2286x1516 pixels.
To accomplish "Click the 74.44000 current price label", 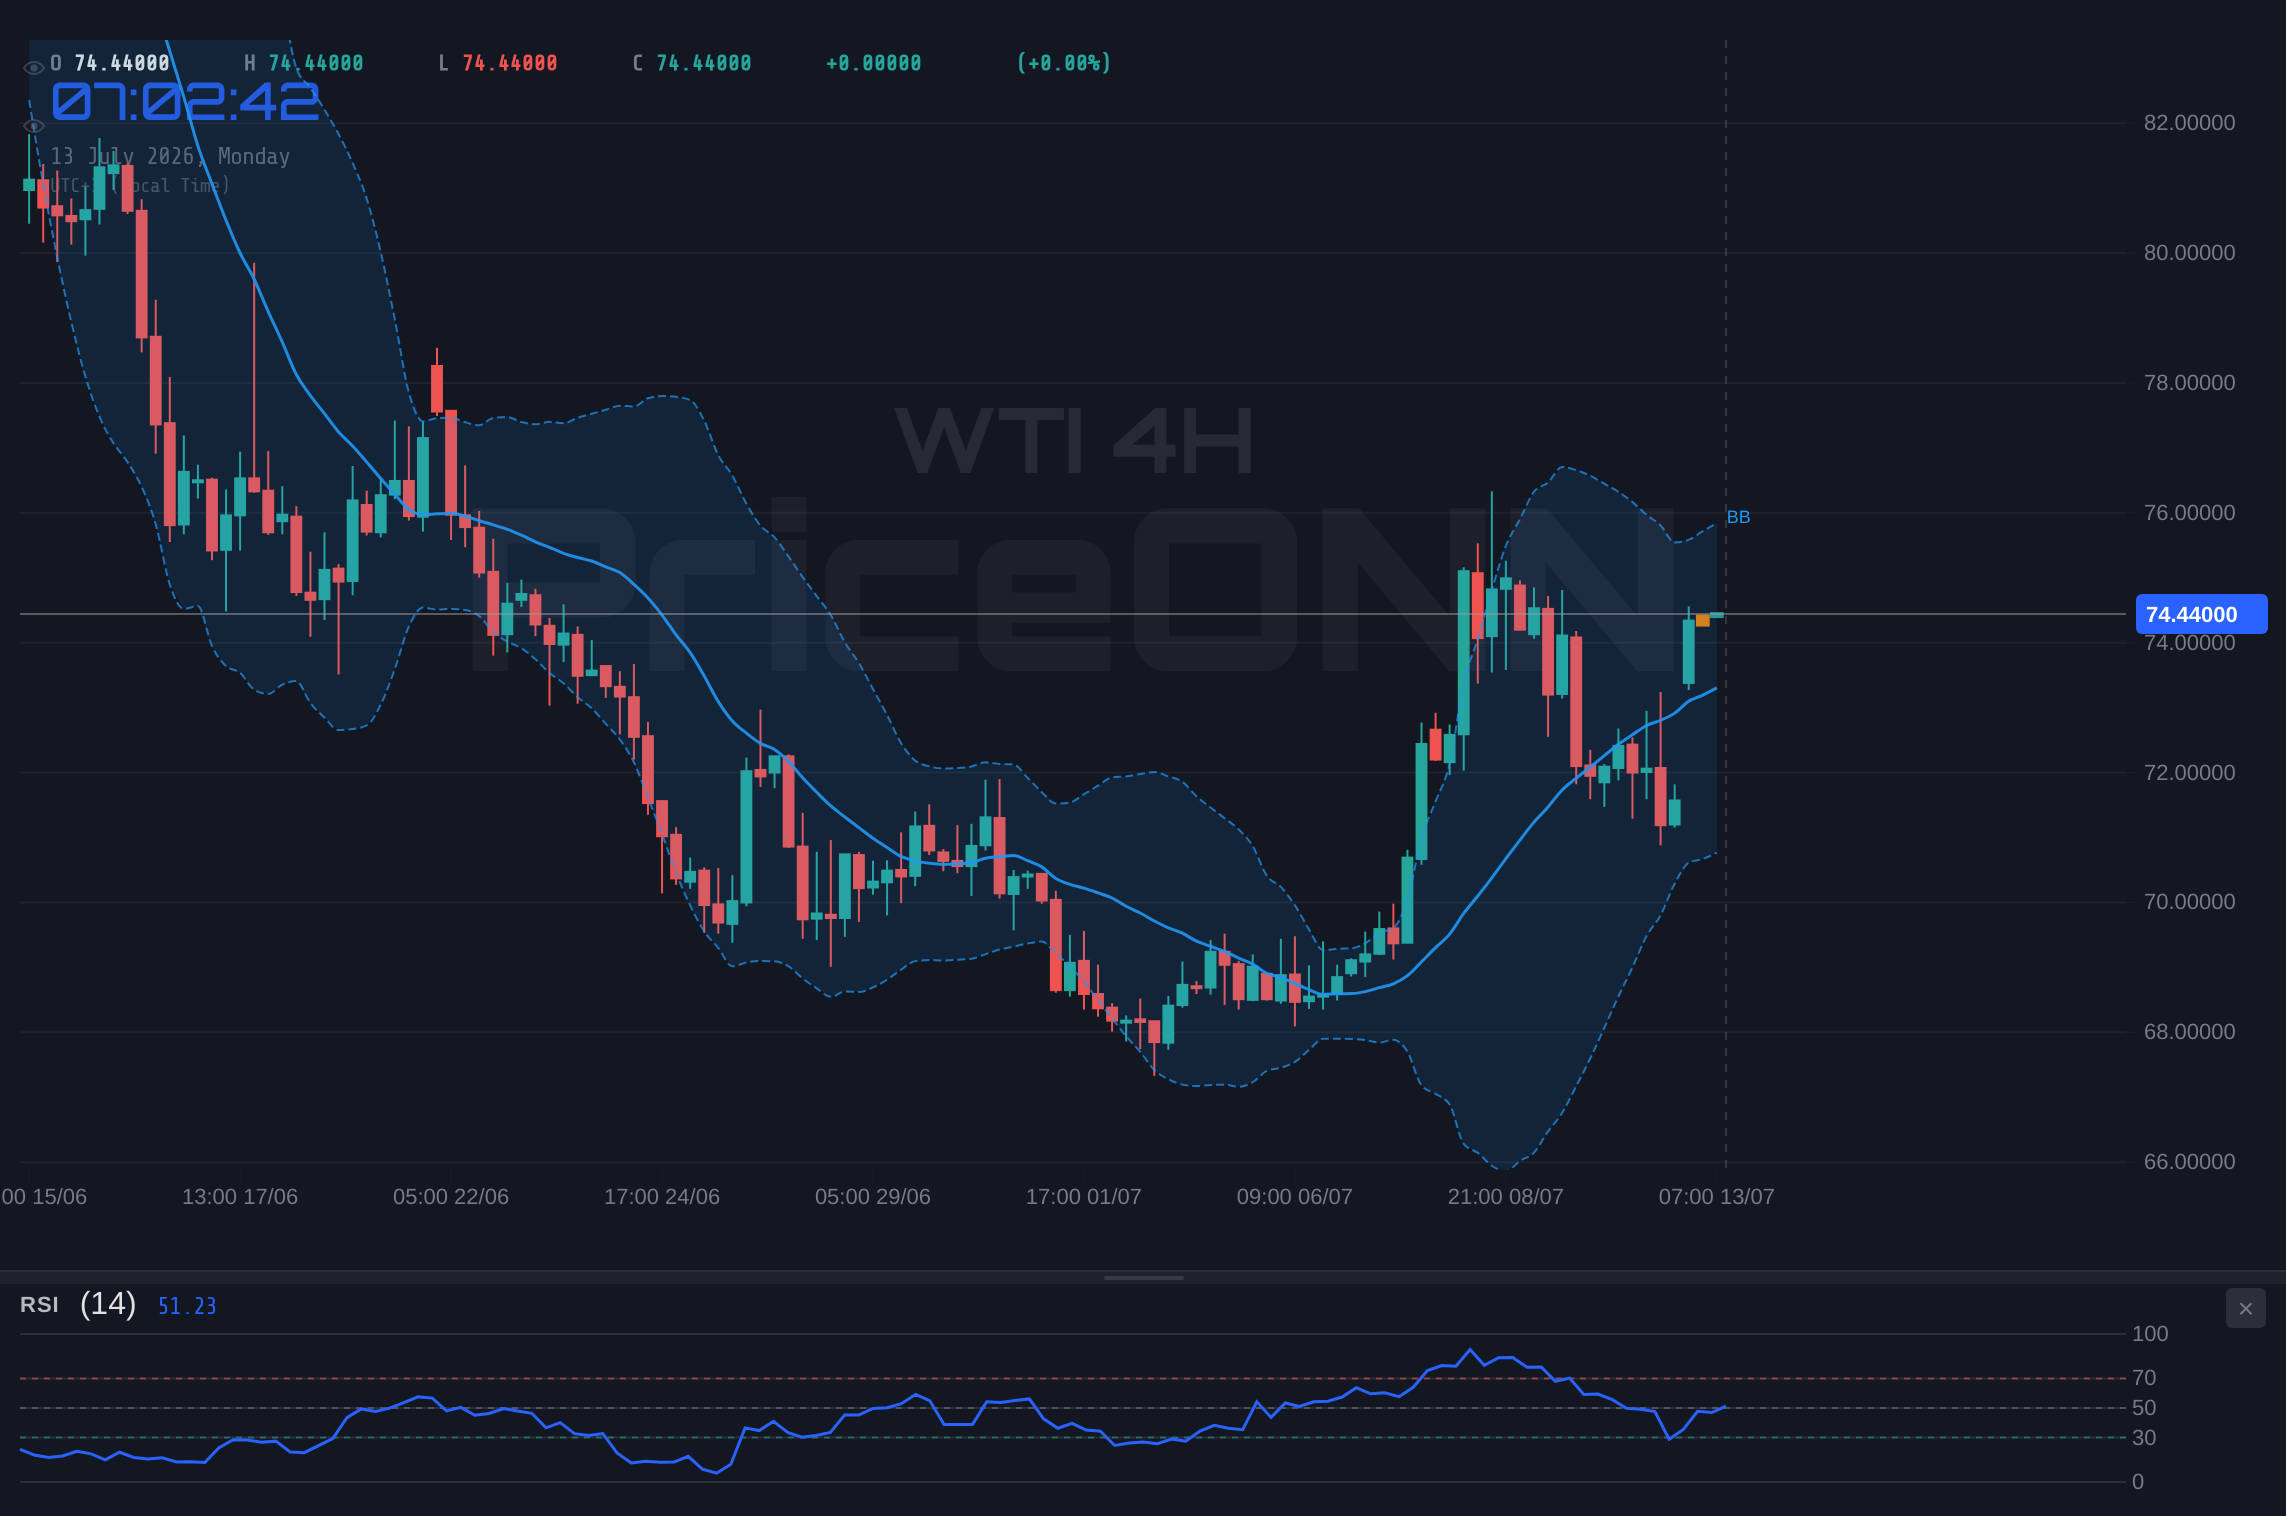I will (2201, 614).
